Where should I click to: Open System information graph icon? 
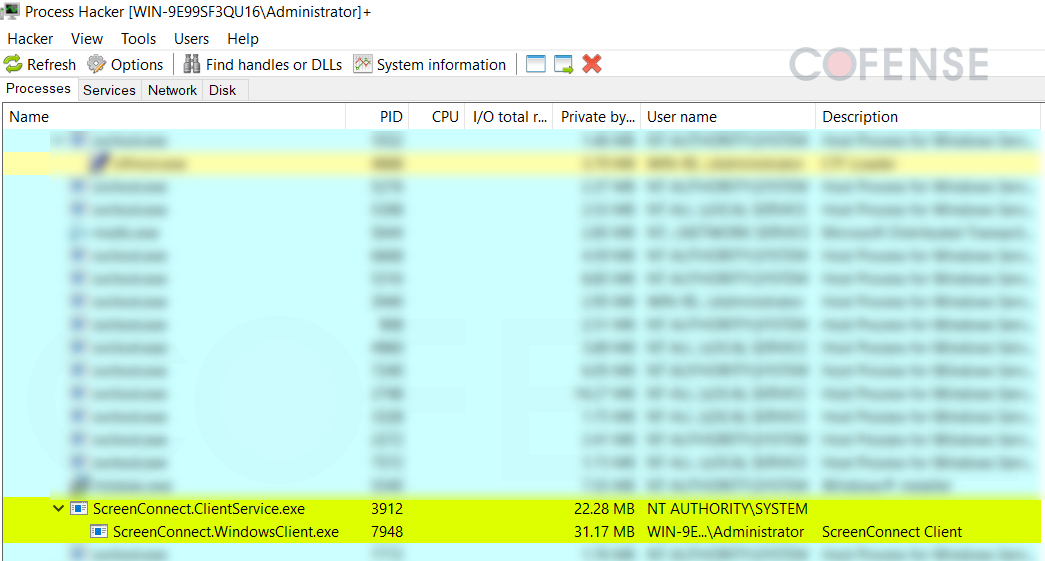363,64
